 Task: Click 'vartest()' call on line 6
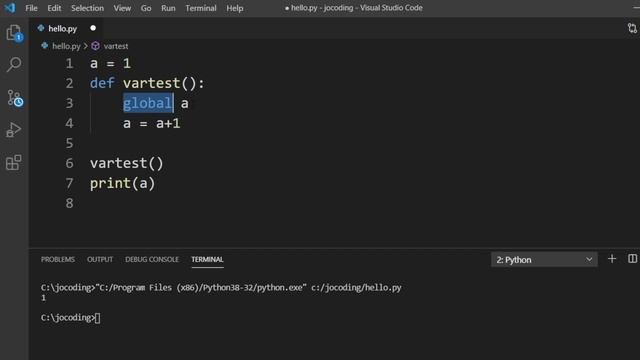tap(127, 163)
